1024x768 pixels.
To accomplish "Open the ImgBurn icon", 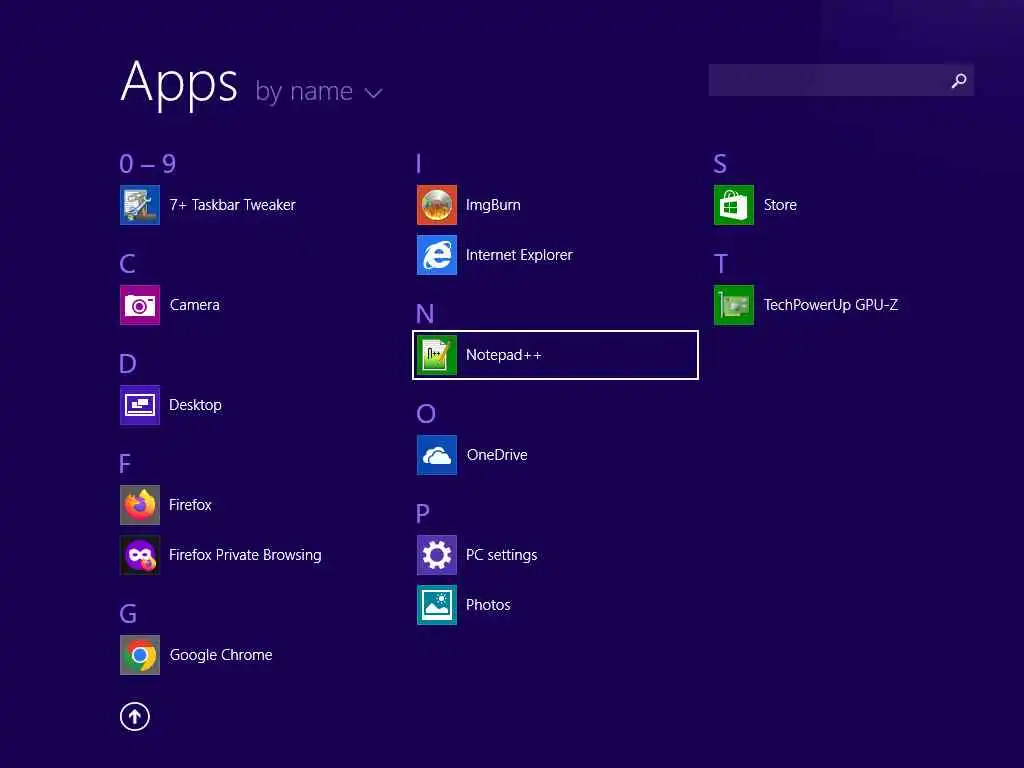I will coord(437,205).
